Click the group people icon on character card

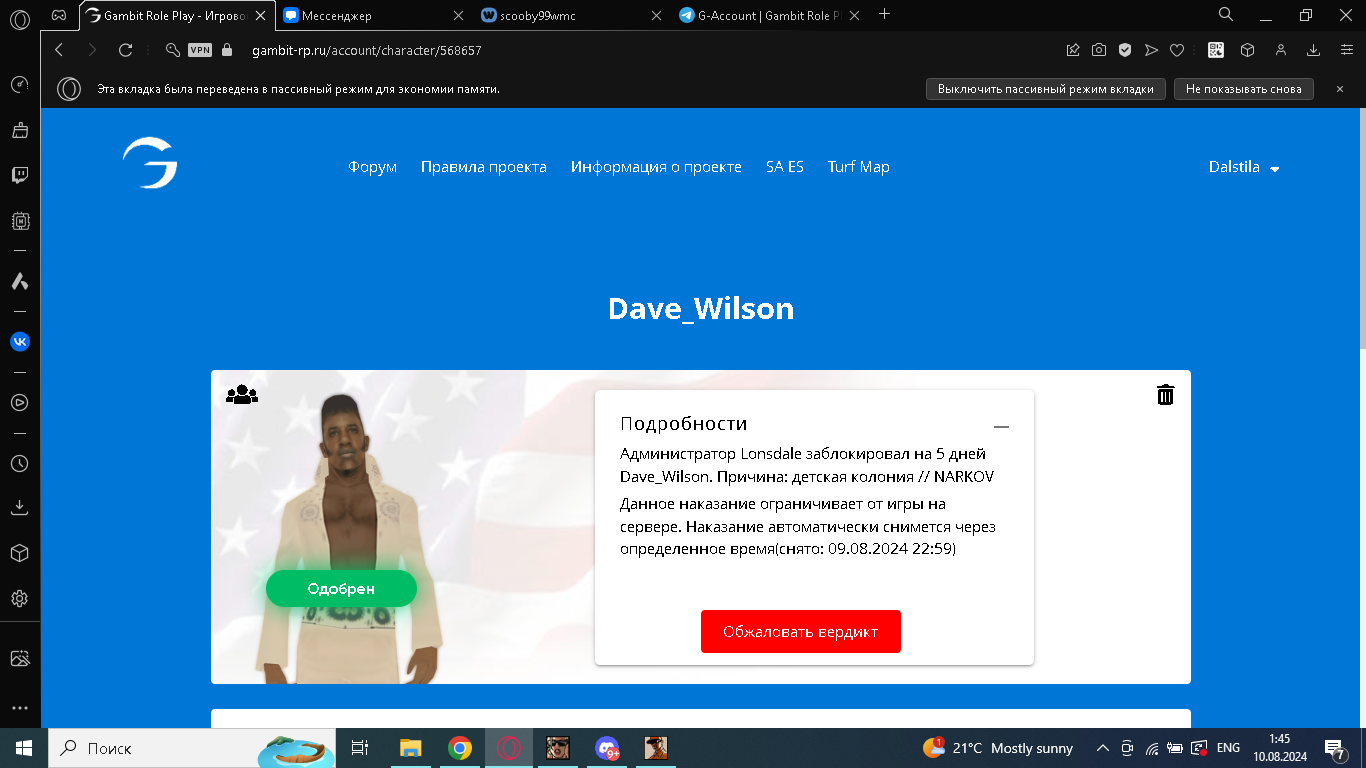pos(242,395)
